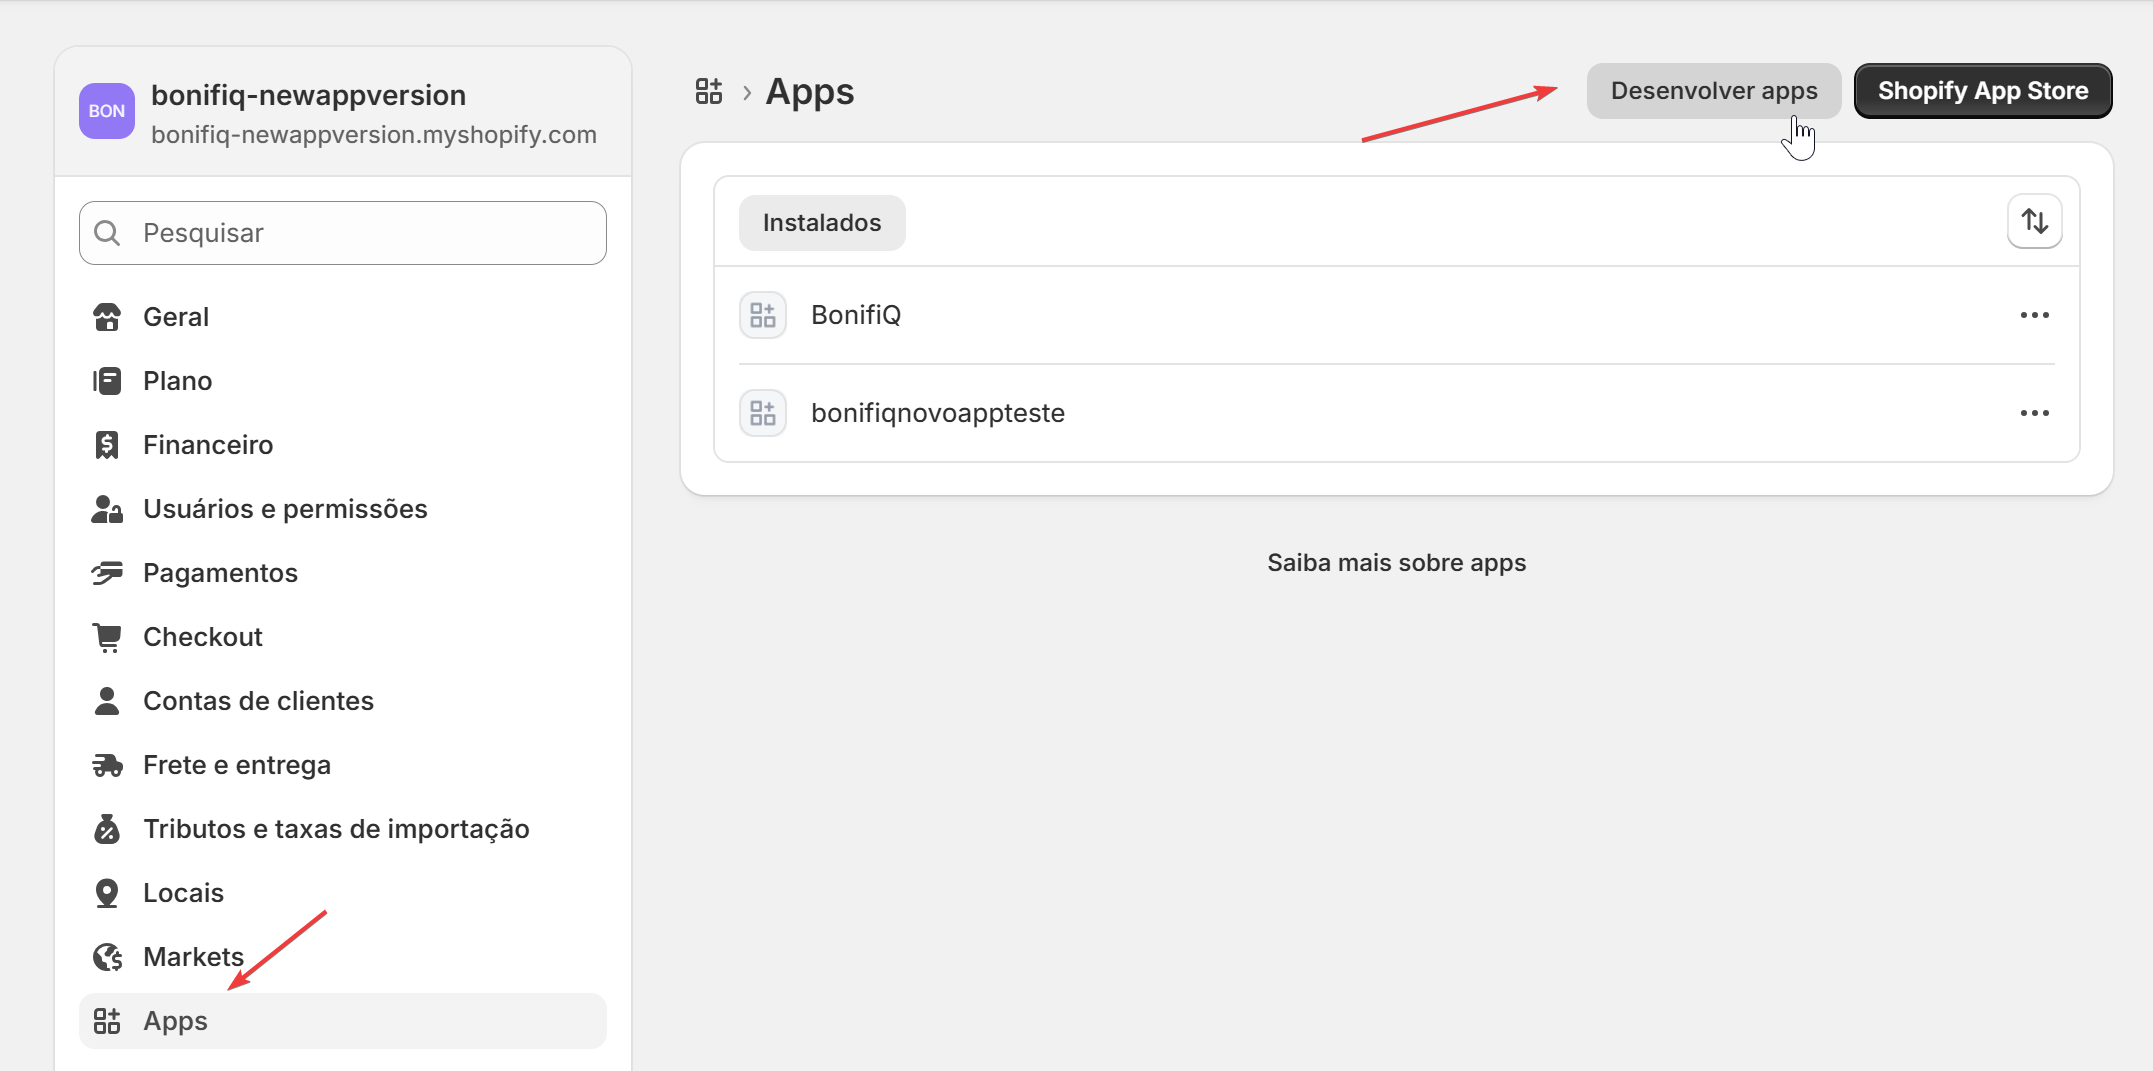Sort the installed apps list
The image size is (2153, 1071).
2035,221
